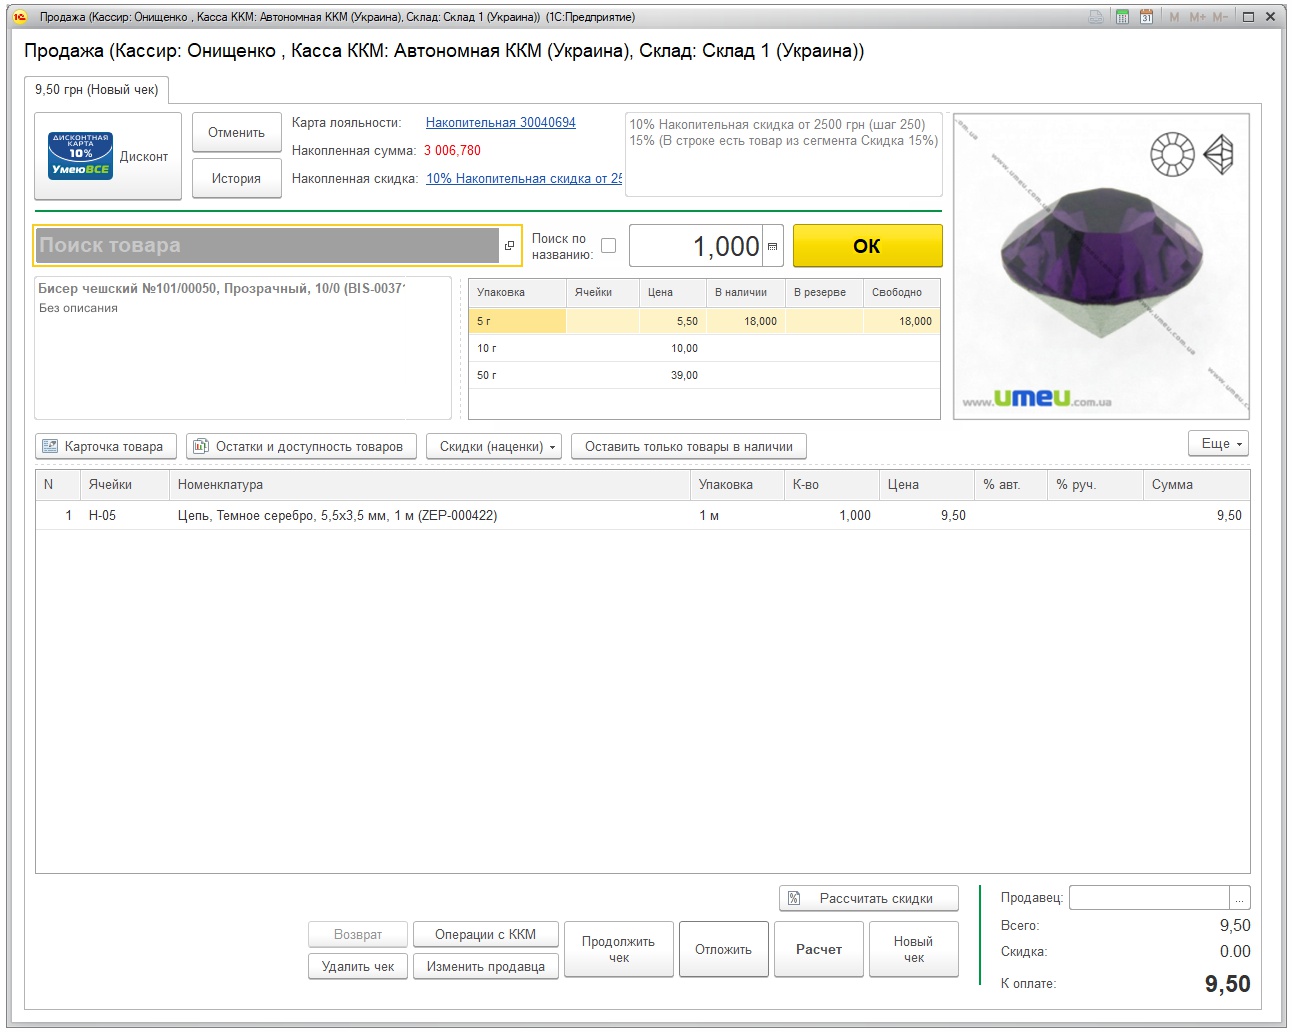The image size is (1292, 1032).
Task: Click the open-selection icon in product search field
Action: [x=509, y=246]
